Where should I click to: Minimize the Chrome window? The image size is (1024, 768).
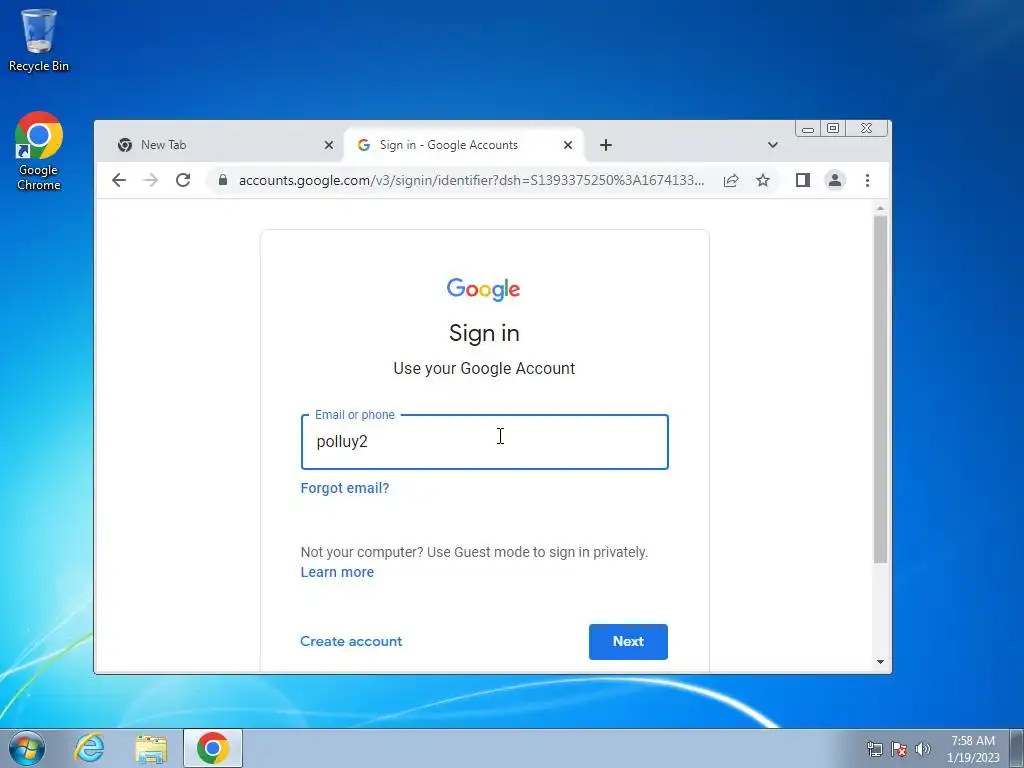(808, 129)
